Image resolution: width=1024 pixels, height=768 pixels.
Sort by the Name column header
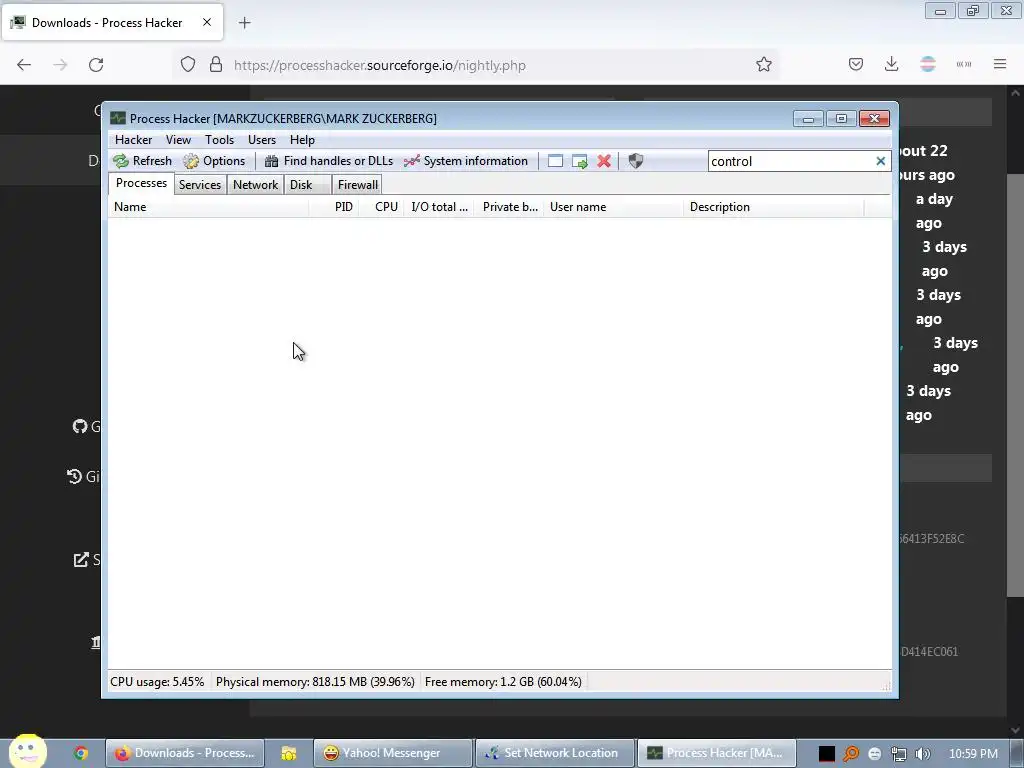(208, 207)
